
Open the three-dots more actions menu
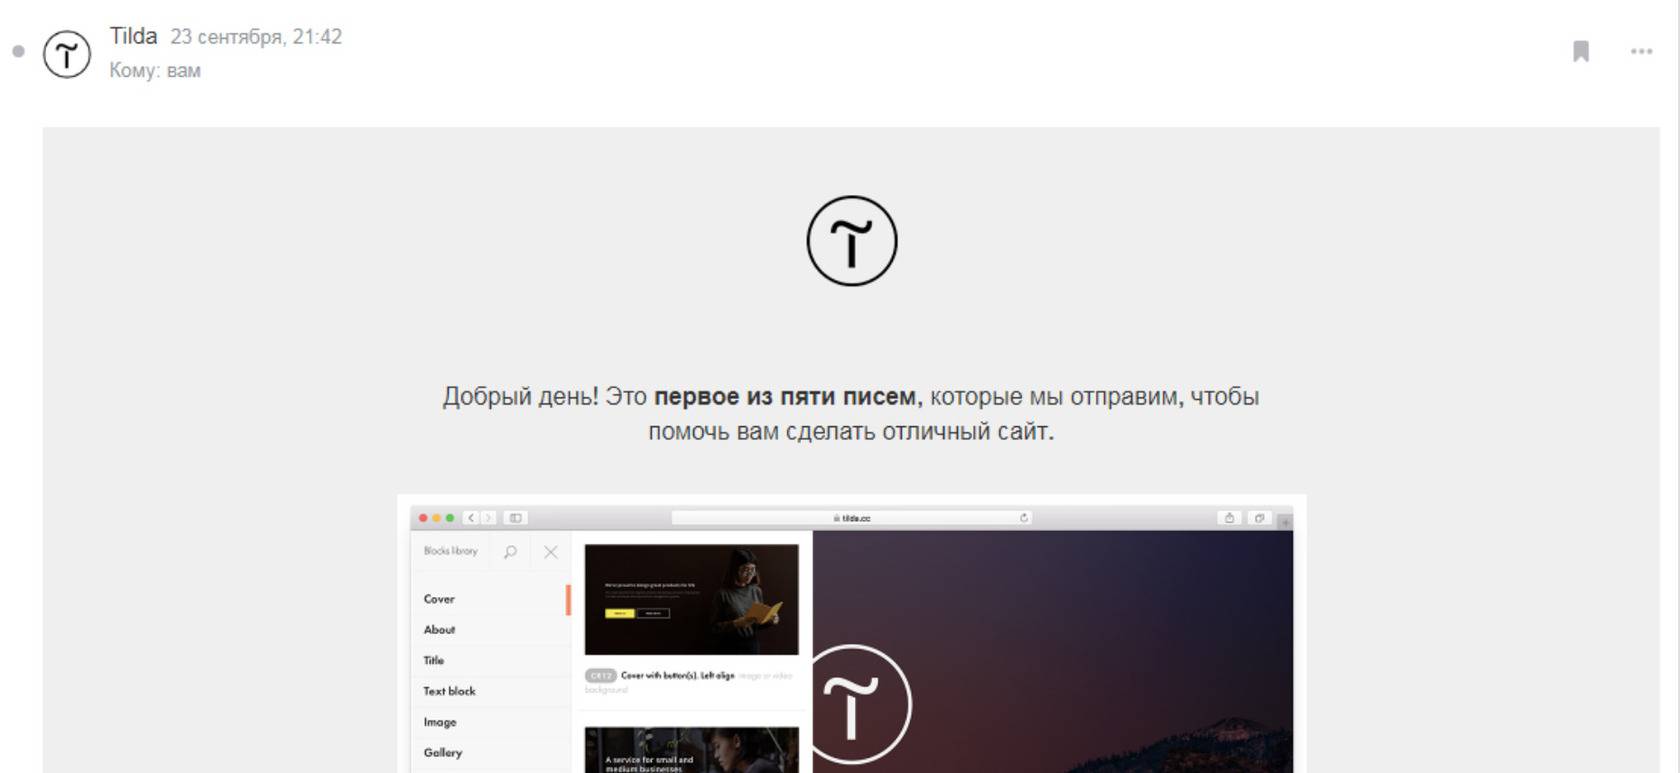click(x=1641, y=51)
